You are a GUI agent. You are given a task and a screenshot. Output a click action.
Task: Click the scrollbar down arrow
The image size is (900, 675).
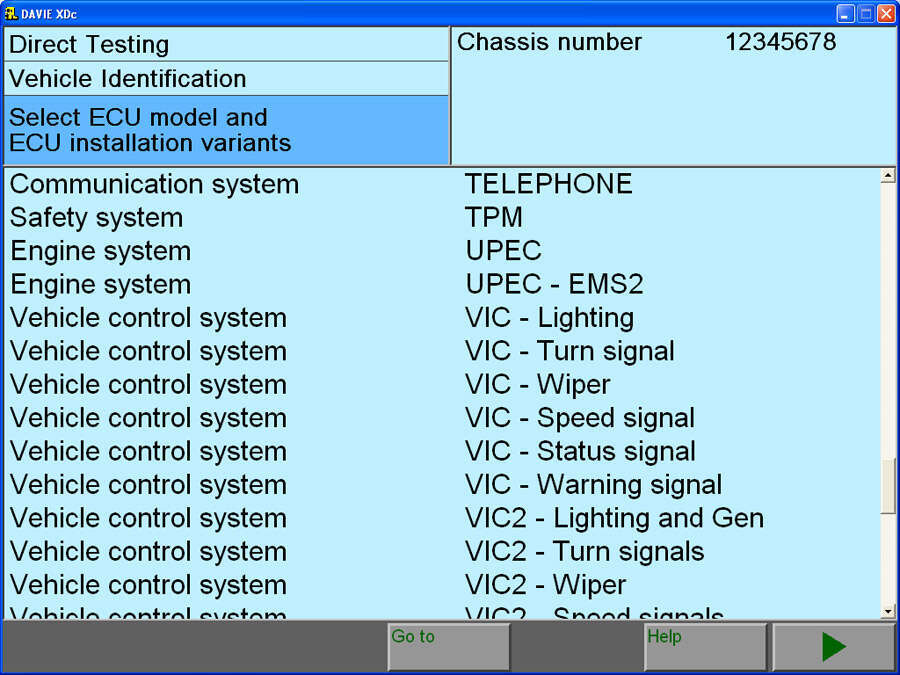[x=888, y=612]
